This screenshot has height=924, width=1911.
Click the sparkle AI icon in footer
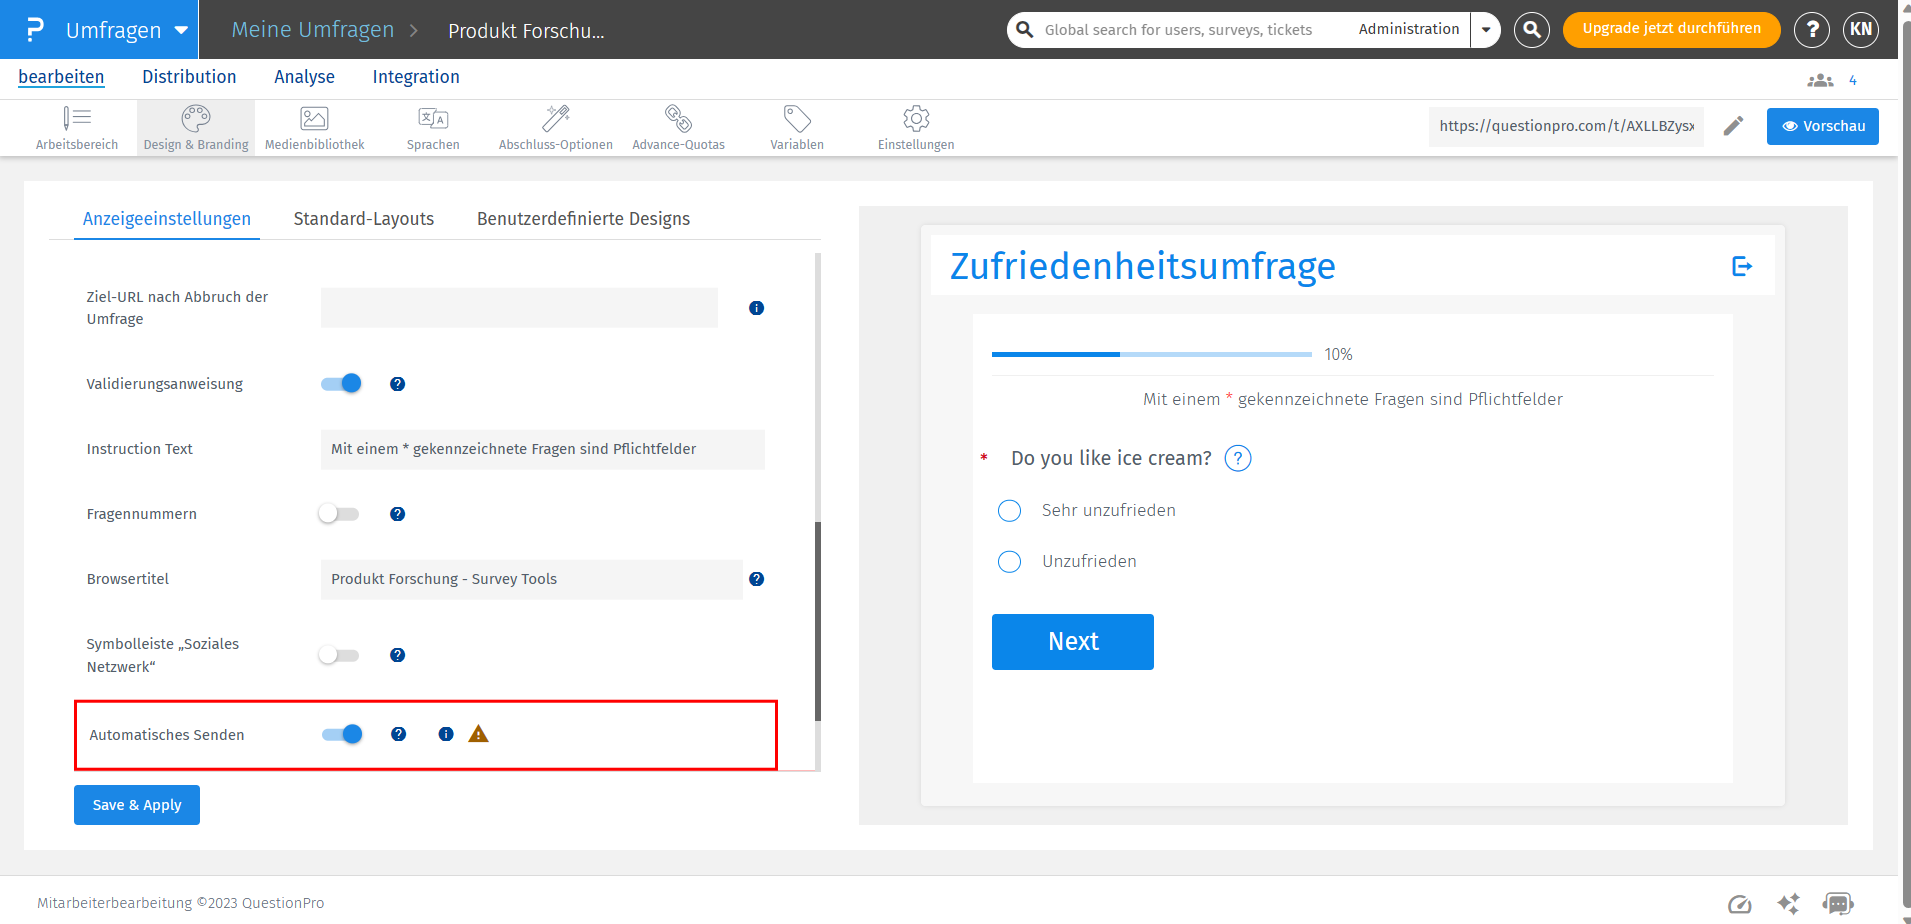[1789, 904]
